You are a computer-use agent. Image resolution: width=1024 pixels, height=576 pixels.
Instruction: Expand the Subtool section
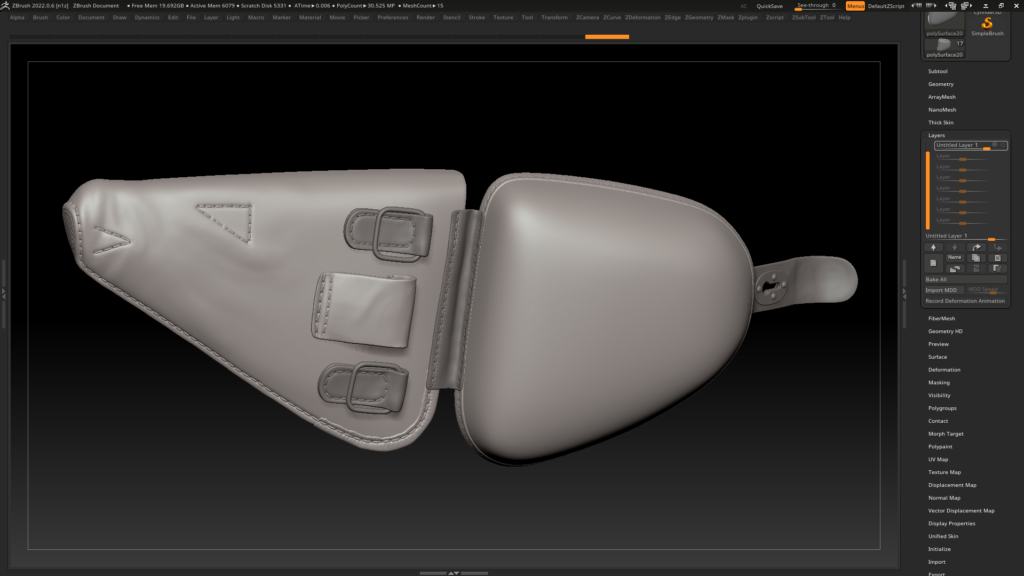938,71
